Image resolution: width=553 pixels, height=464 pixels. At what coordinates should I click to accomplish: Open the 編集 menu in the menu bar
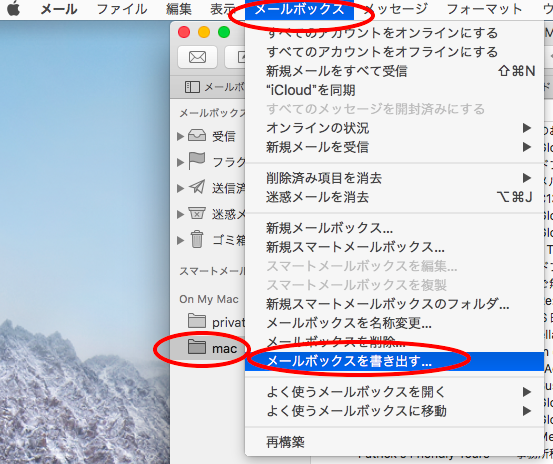pos(179,9)
